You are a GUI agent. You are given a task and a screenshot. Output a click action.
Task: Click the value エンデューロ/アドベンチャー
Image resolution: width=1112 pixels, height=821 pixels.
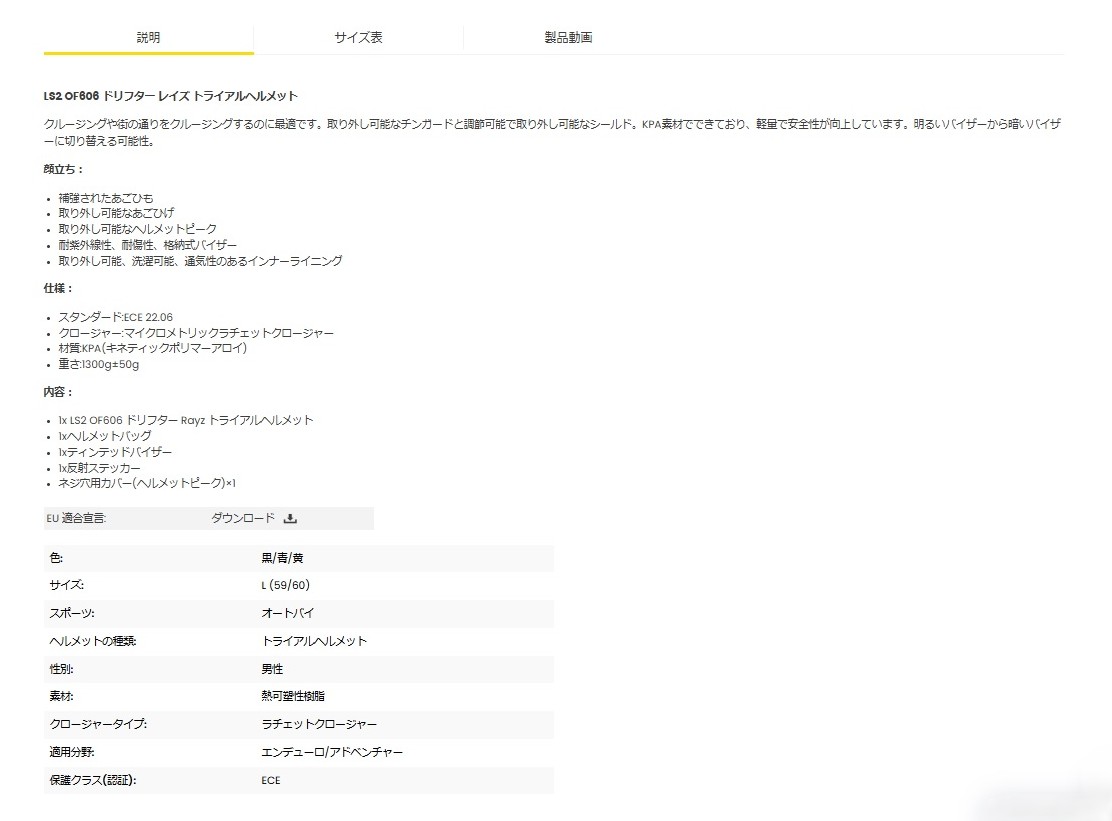pos(332,752)
